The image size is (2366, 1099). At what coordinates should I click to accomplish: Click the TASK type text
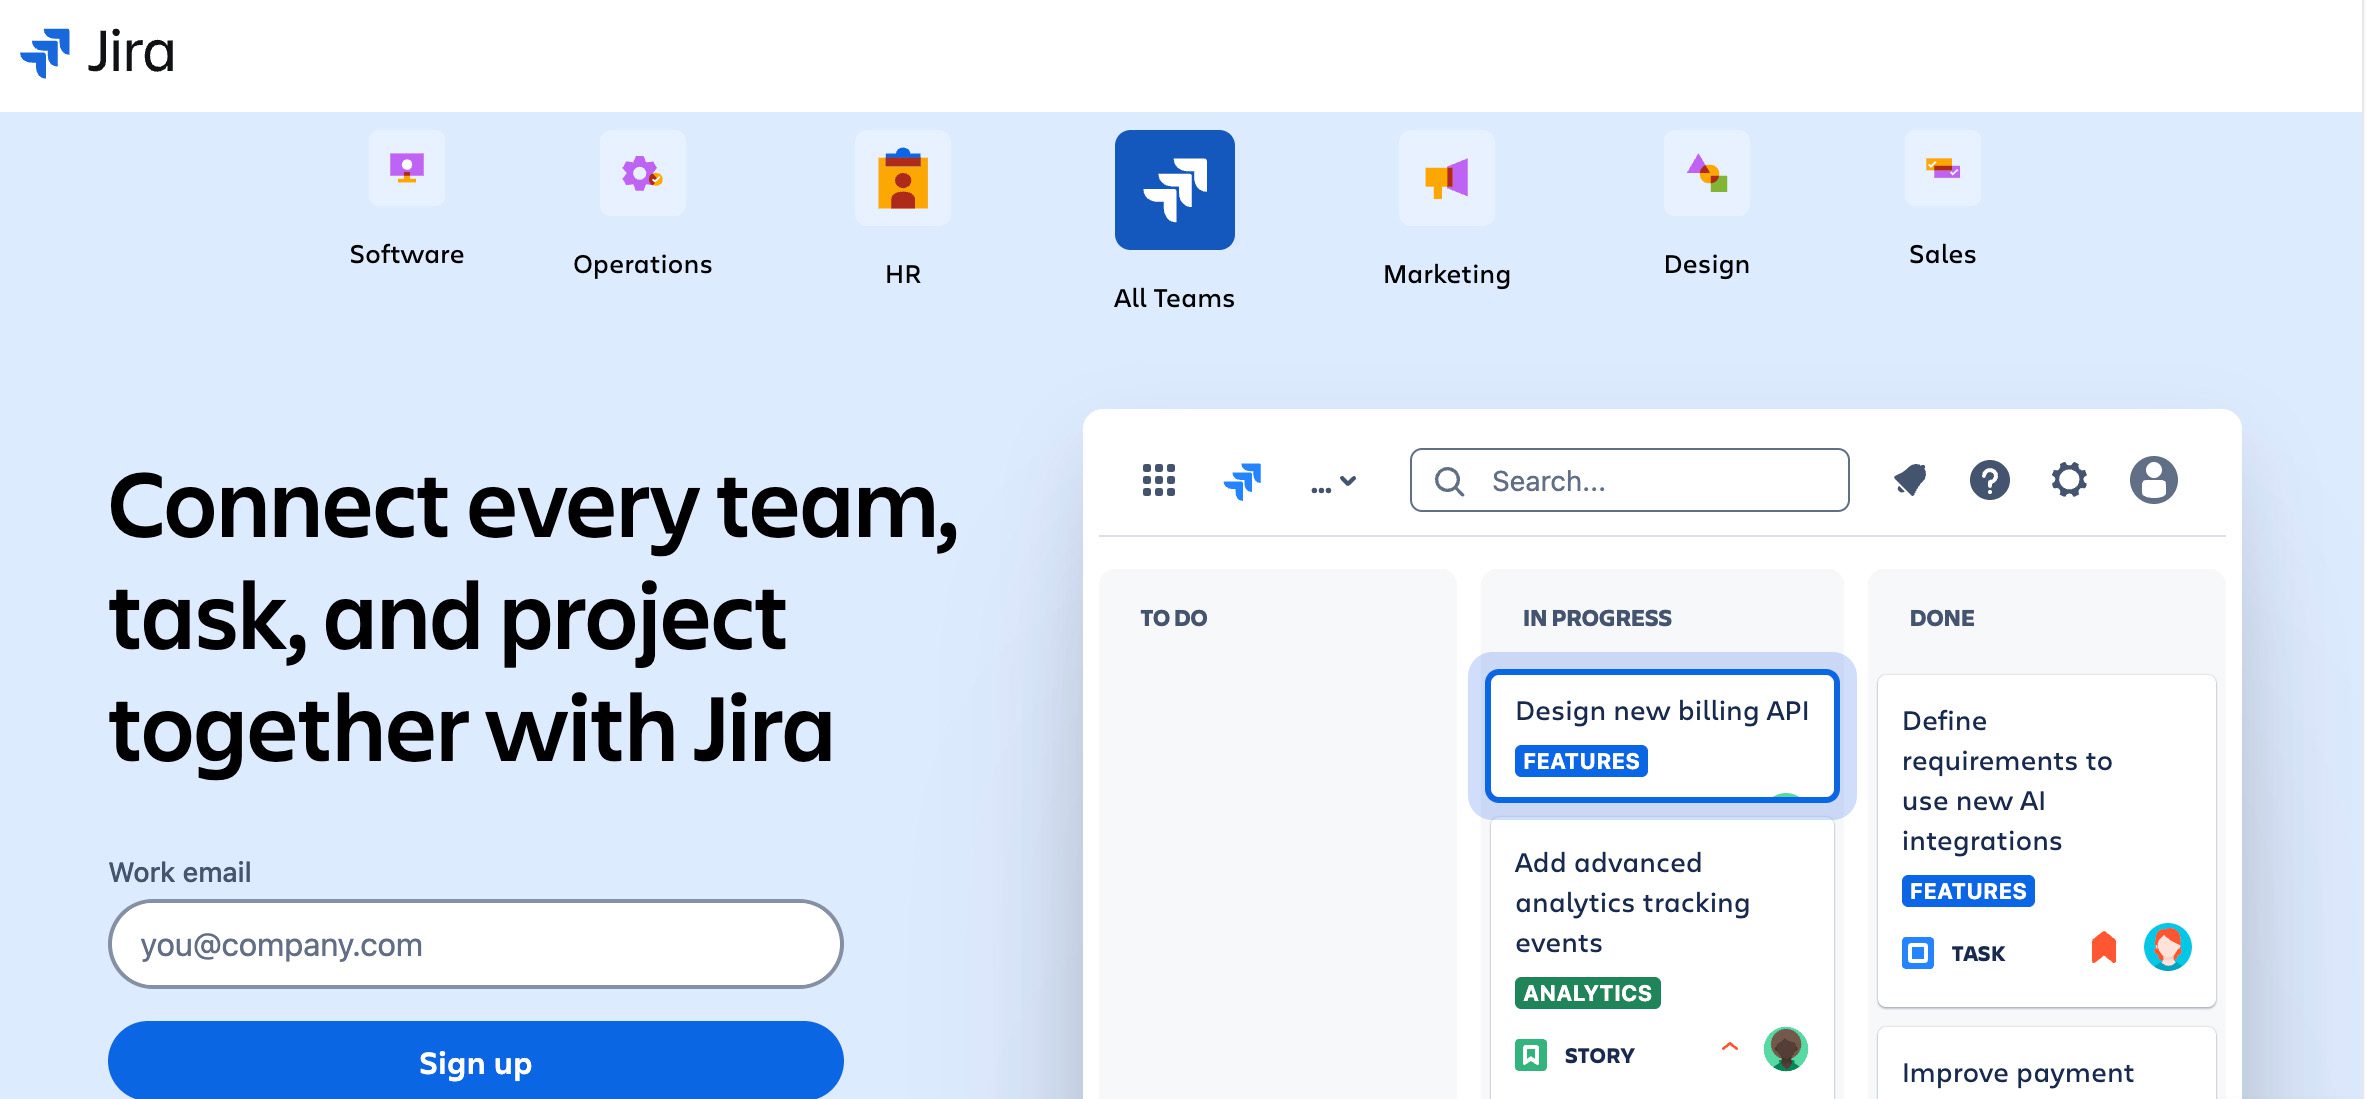pos(1978,953)
